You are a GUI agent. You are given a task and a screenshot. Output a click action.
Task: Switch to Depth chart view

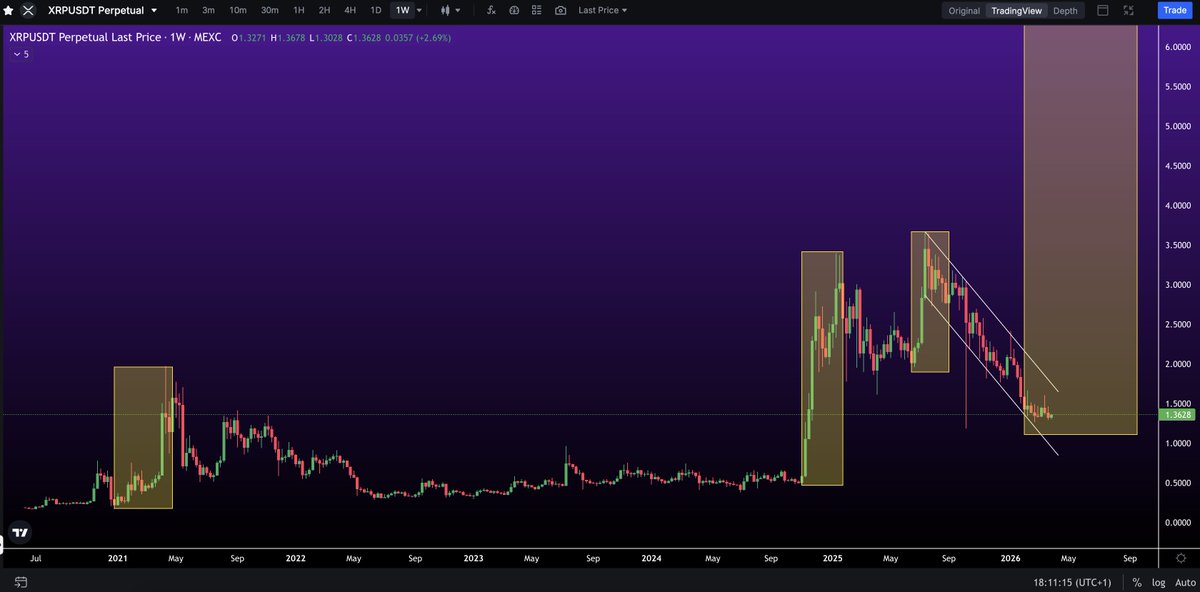coord(1065,10)
